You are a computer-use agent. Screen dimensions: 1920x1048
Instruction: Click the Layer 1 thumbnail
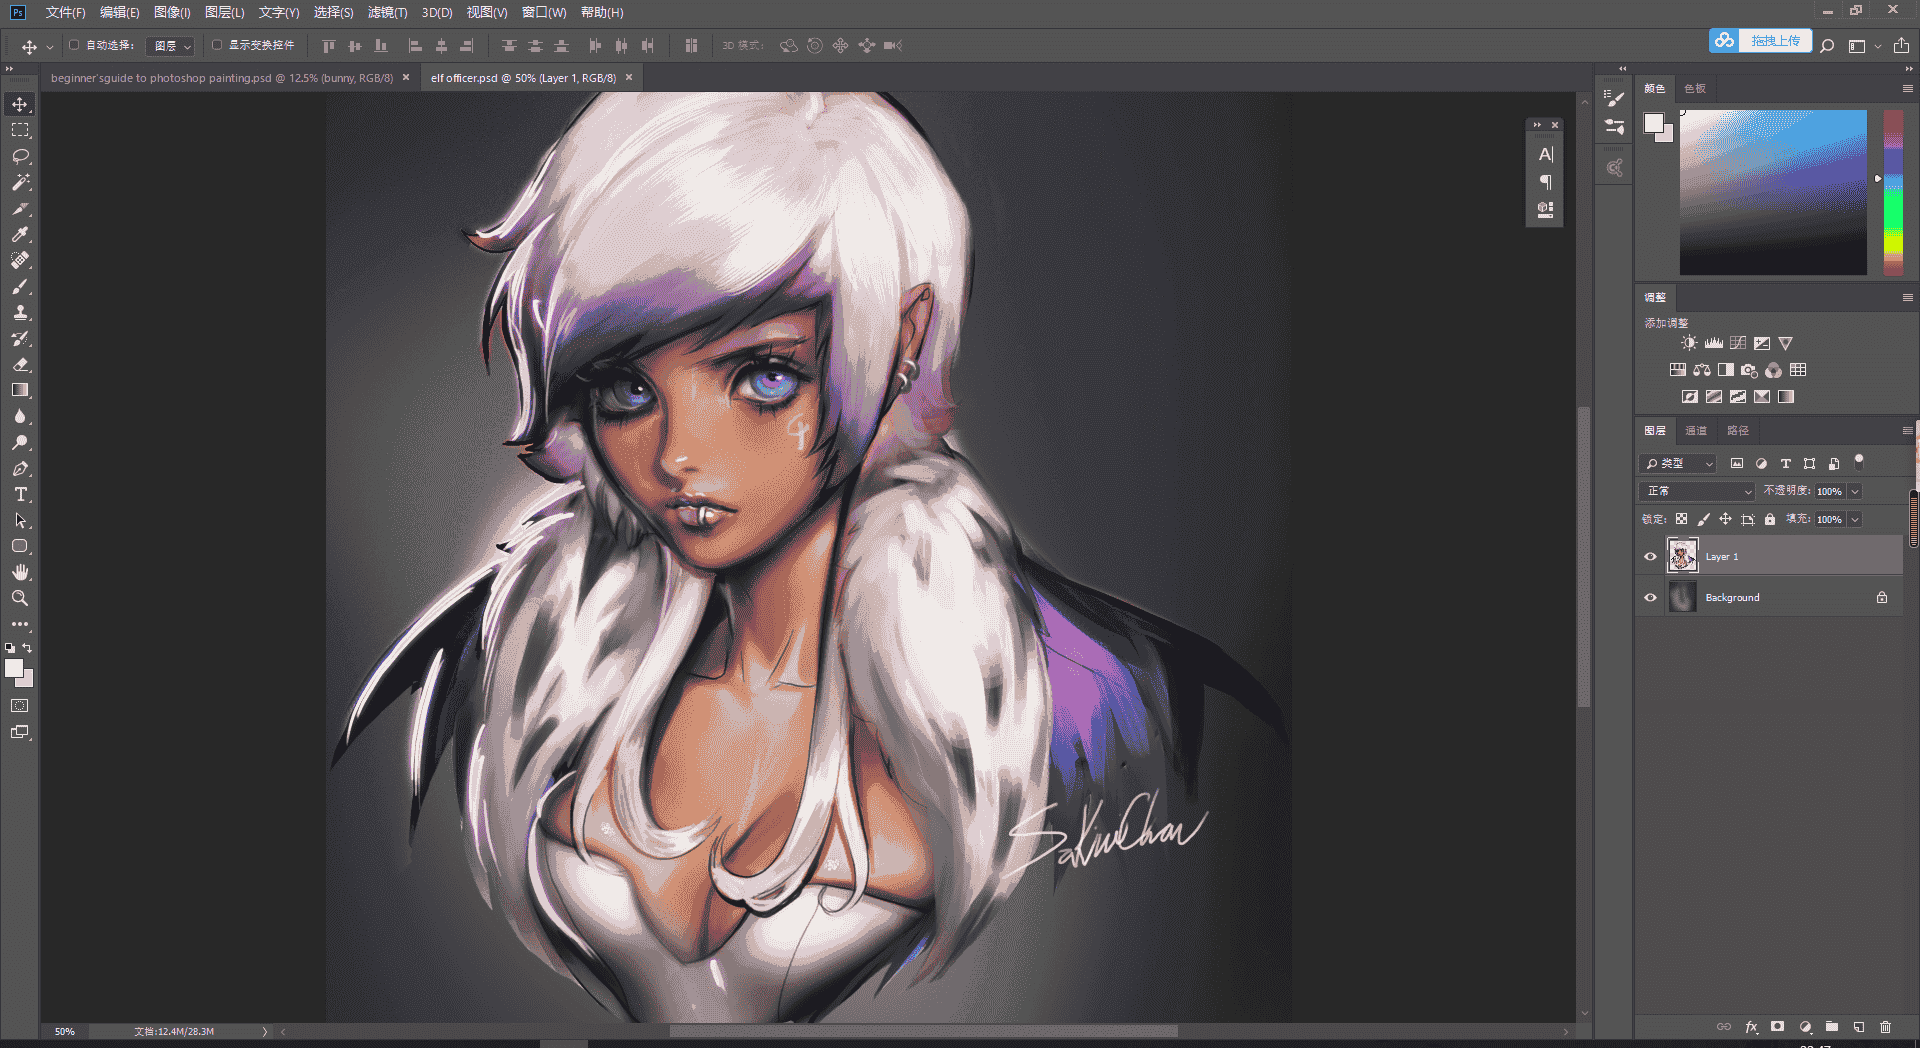1682,555
